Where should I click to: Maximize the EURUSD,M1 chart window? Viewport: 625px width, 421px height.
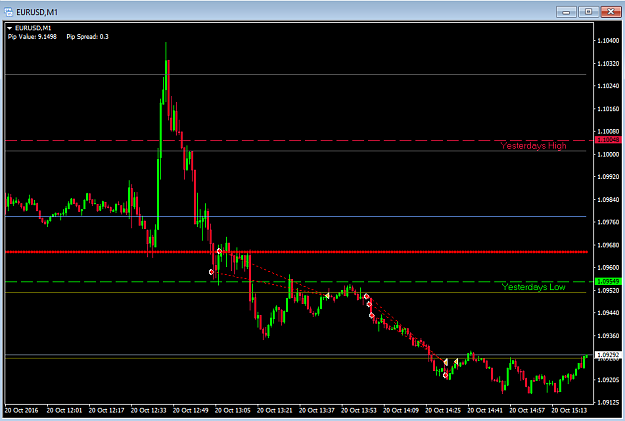(x=588, y=12)
